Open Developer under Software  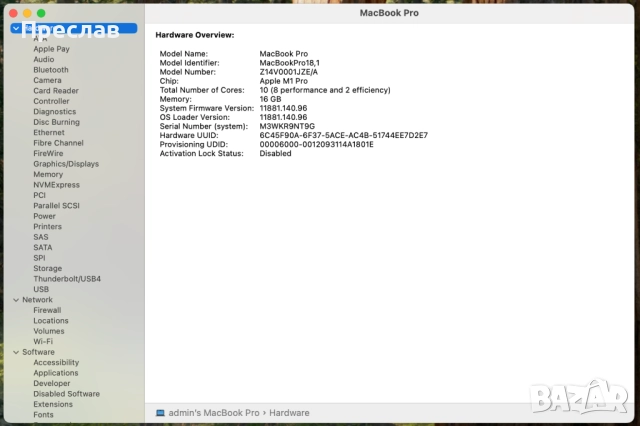[52, 384]
